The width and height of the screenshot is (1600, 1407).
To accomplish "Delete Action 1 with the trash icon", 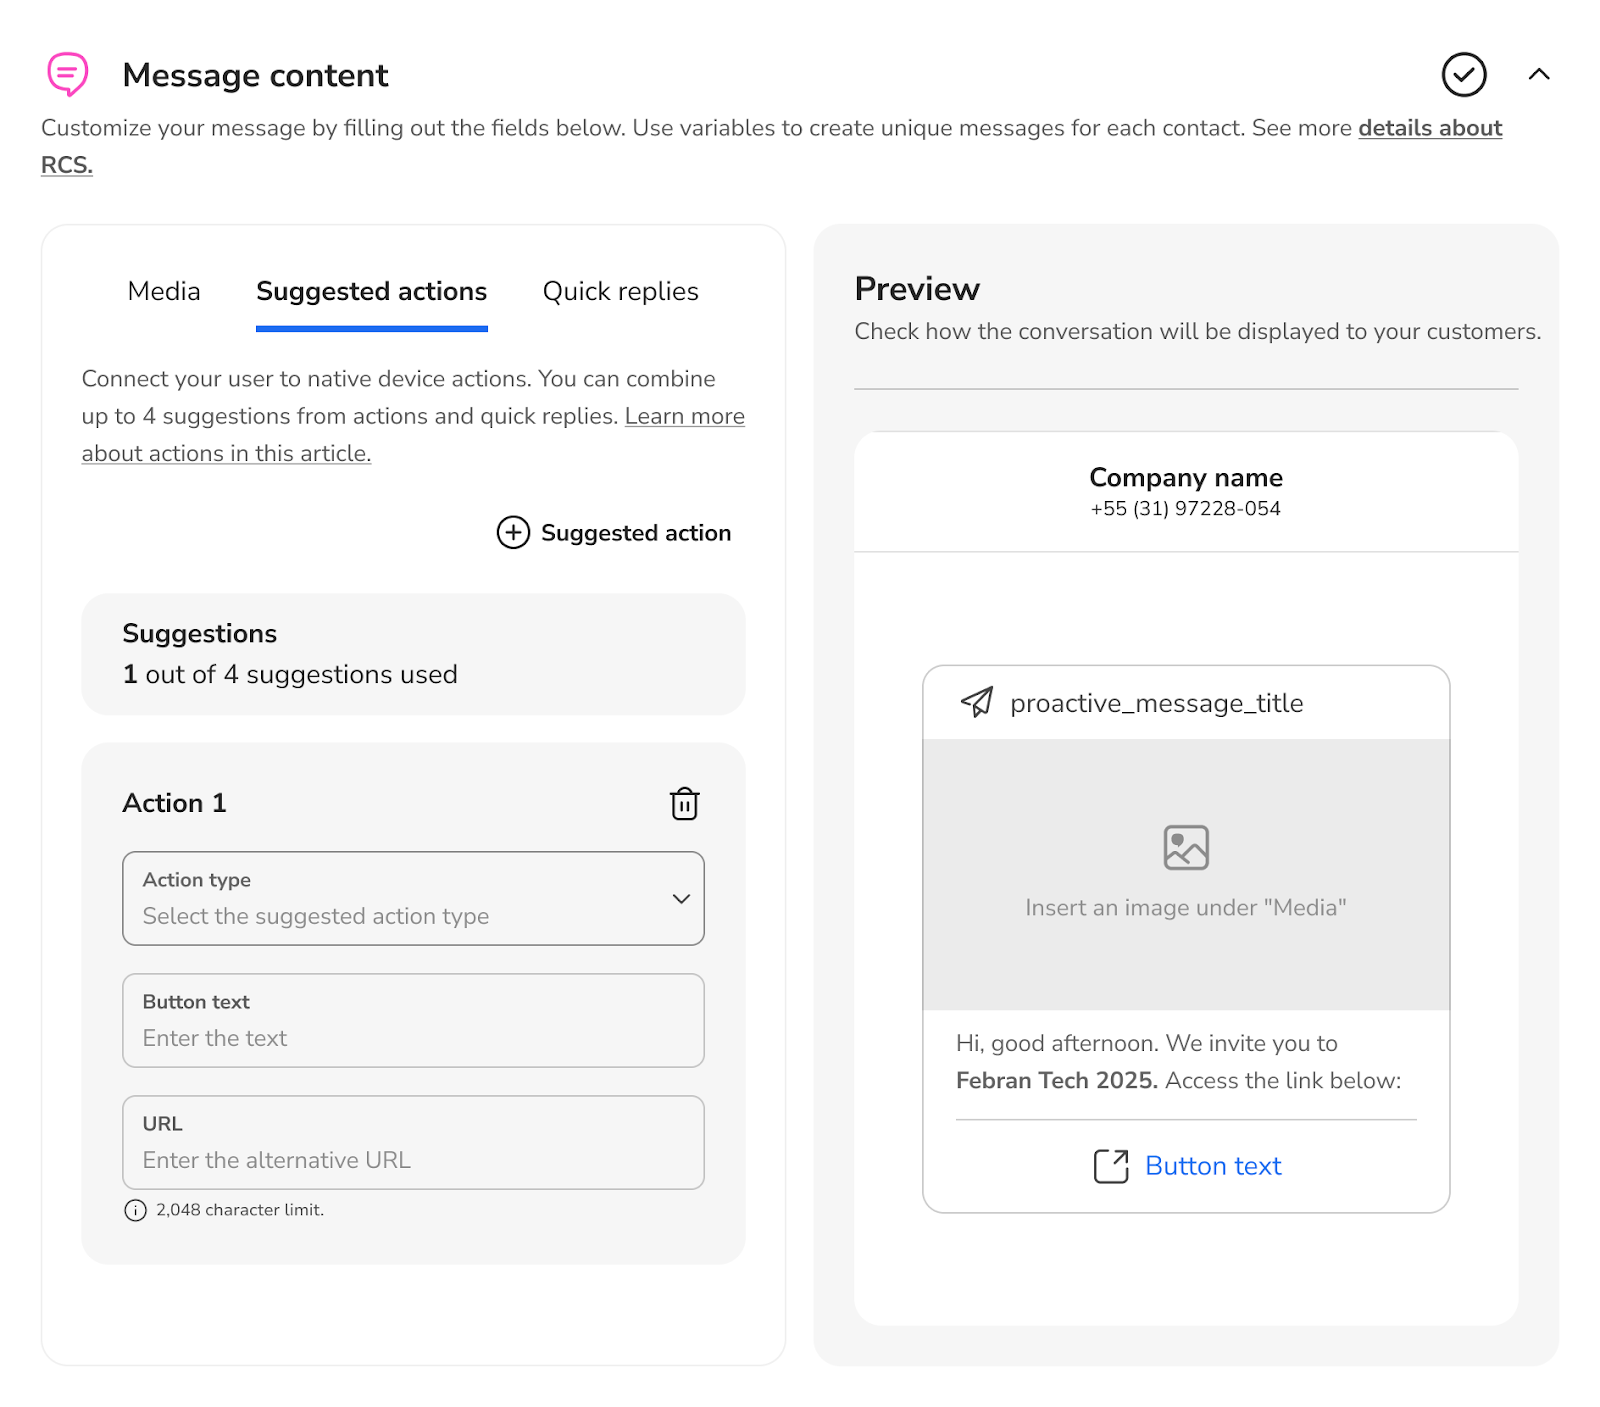I will tap(684, 804).
